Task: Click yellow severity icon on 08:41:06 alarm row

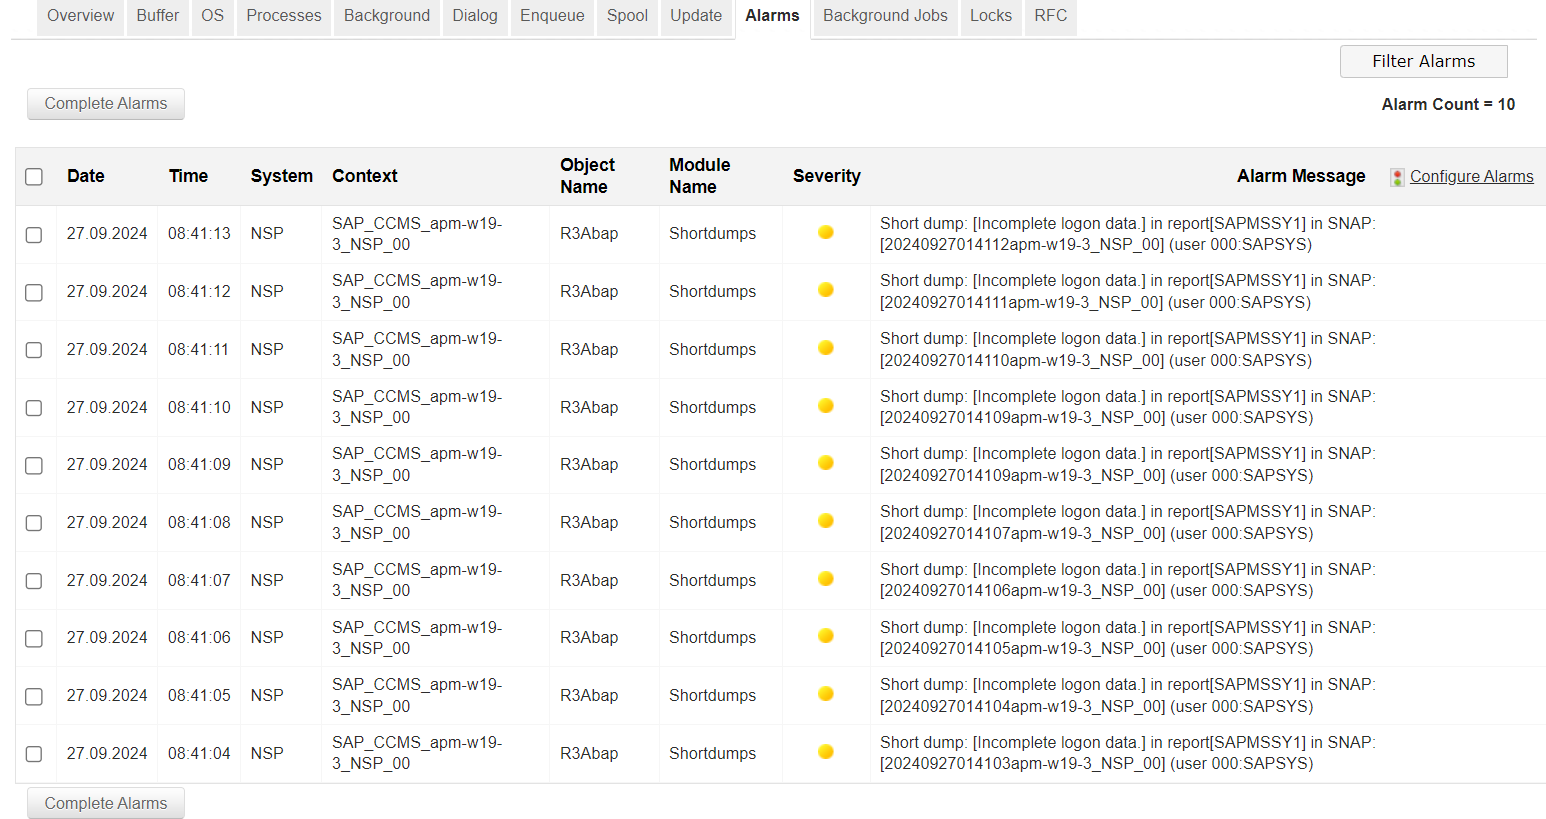Action: [825, 636]
